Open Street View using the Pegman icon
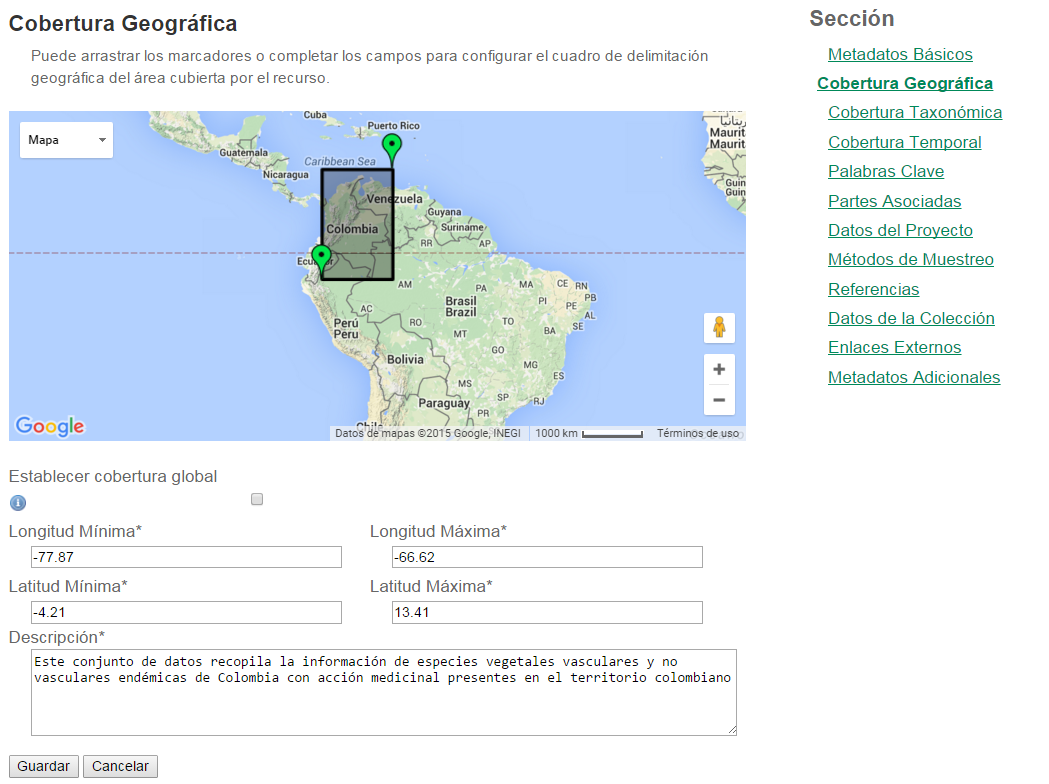1049x784 pixels. point(719,328)
